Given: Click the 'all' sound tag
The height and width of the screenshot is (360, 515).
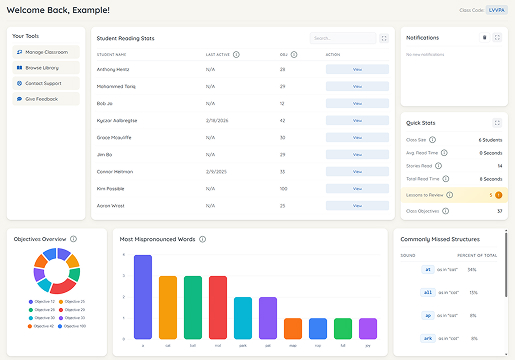Looking at the screenshot, I should tap(428, 292).
